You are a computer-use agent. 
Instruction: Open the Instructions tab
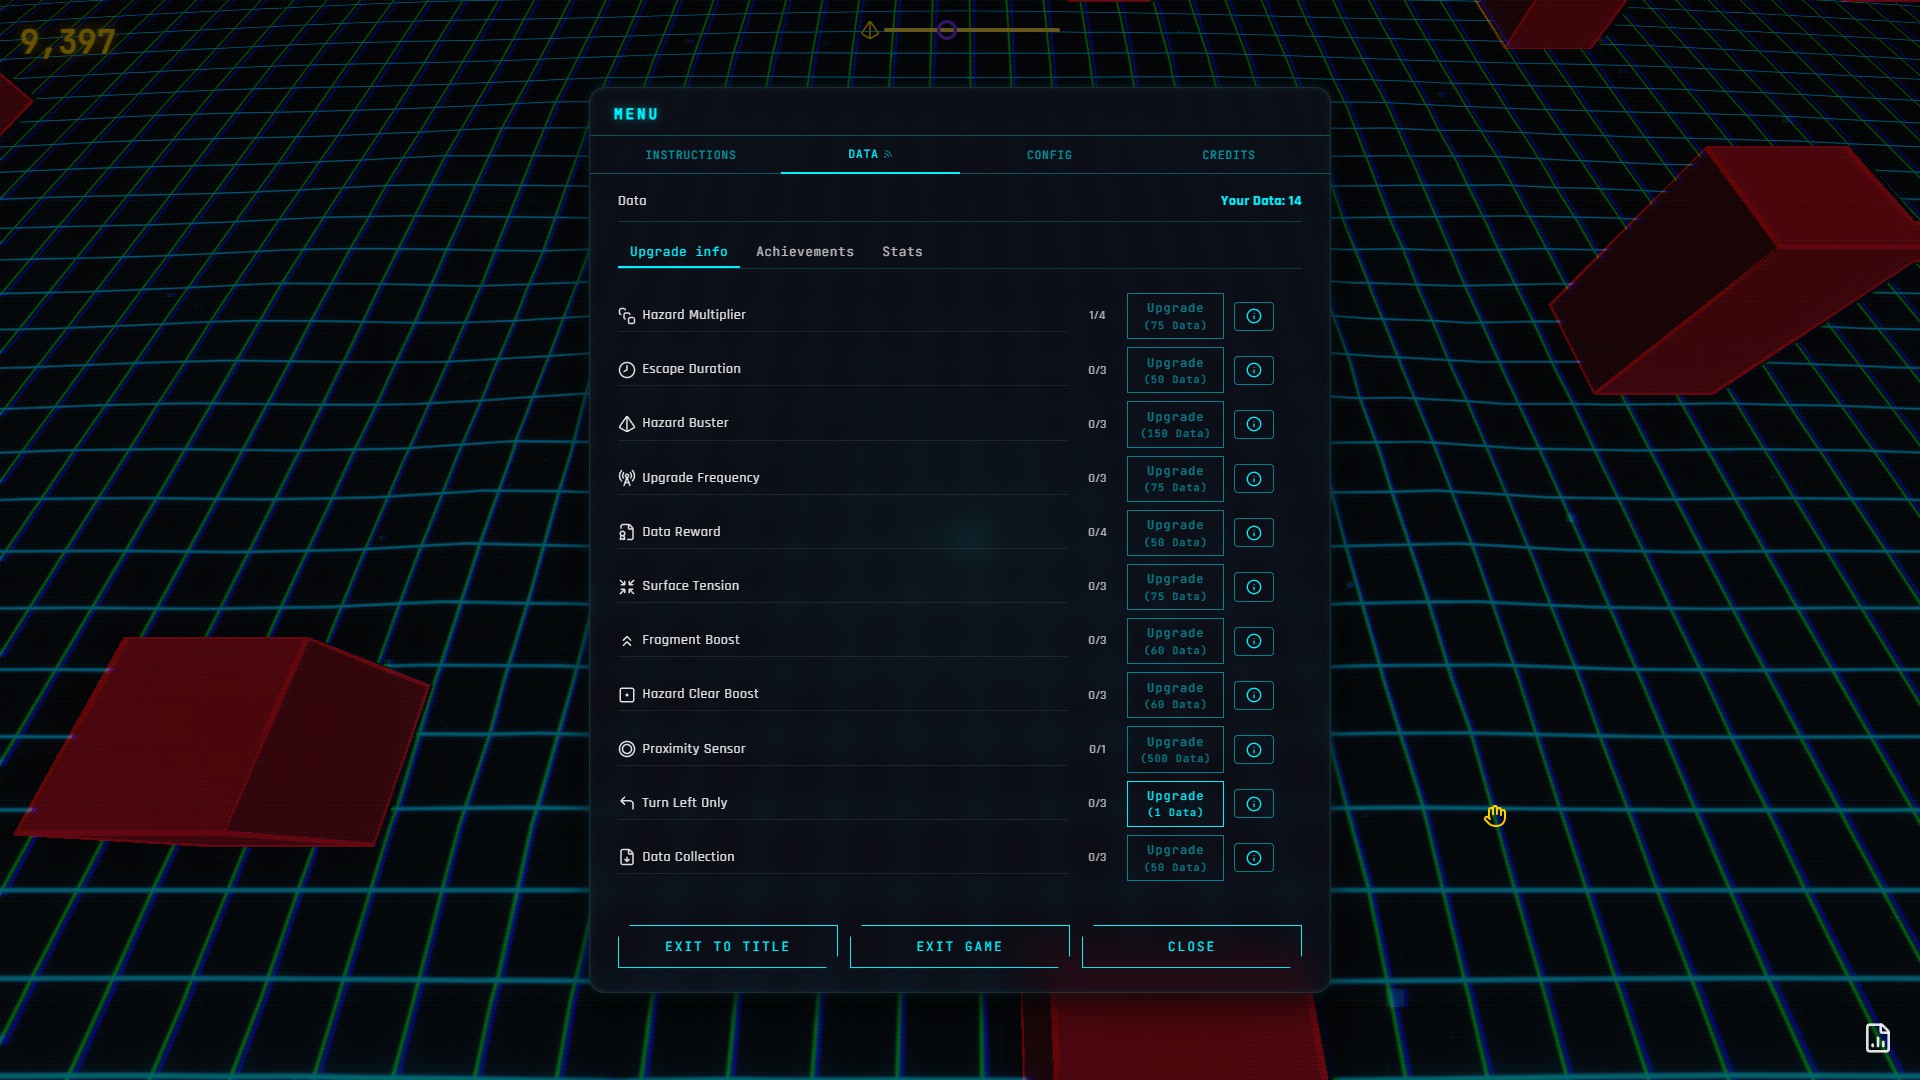point(690,155)
